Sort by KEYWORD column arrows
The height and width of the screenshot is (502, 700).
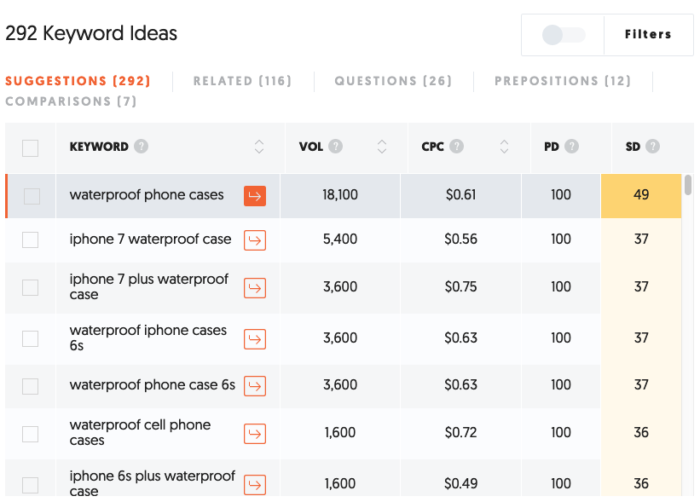point(259,146)
